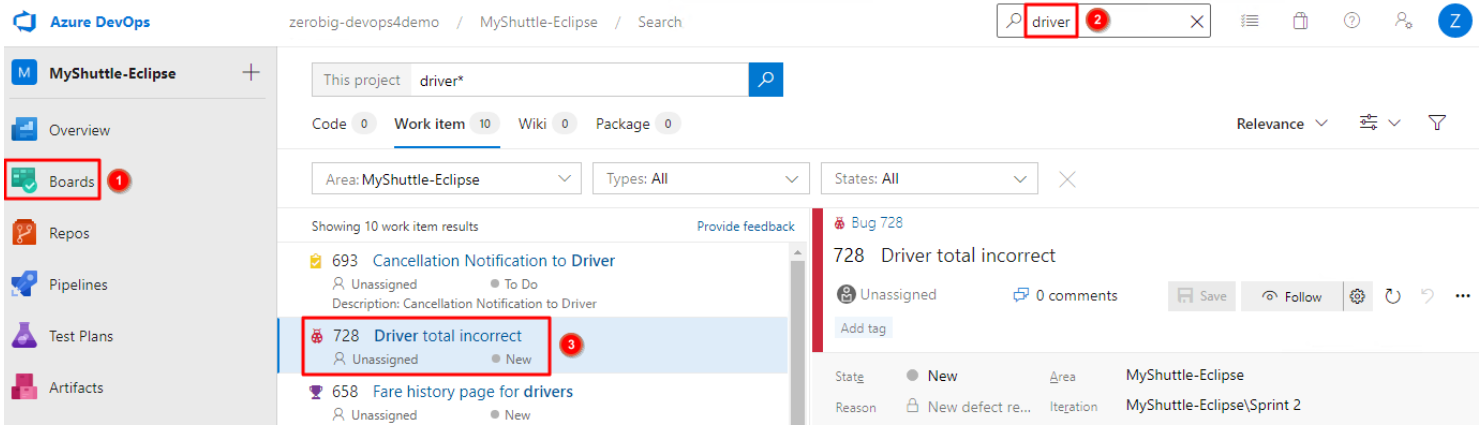Viewport: 1484px width, 429px height.
Task: Switch to the Package tab
Action: coord(638,124)
